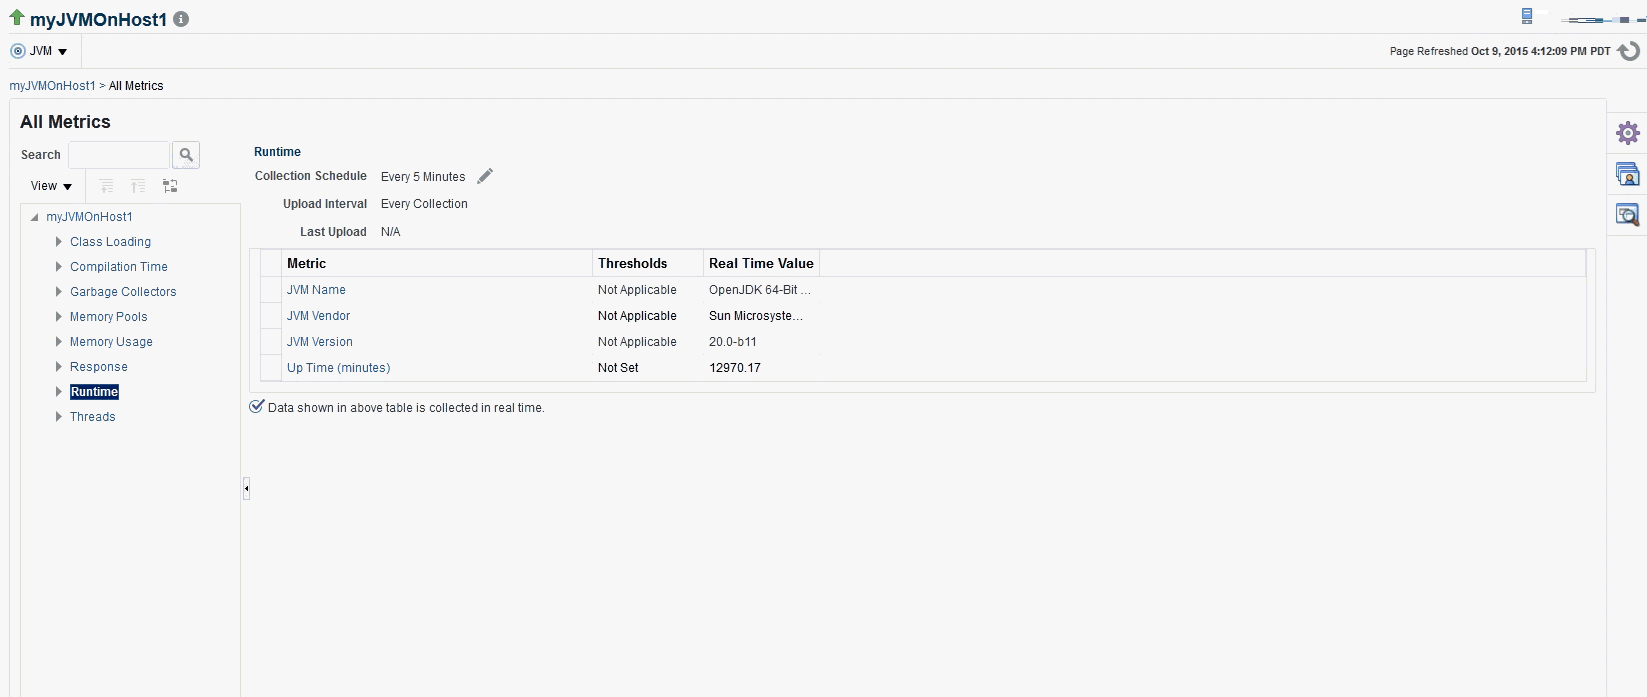Select Threads in the metrics tree
Screen dimensions: 1647x697
(x=93, y=417)
